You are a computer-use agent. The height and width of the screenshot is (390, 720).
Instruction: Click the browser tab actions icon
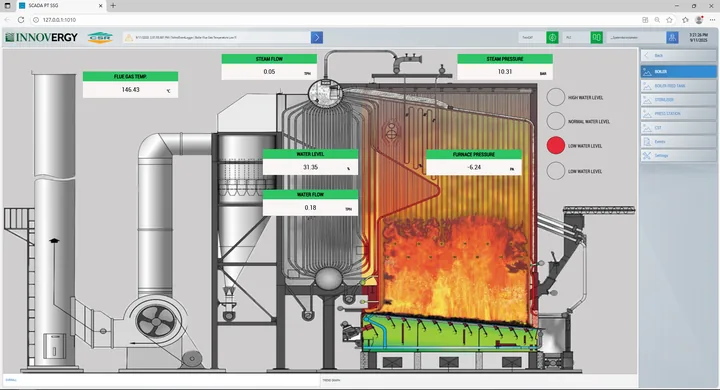click(7, 6)
